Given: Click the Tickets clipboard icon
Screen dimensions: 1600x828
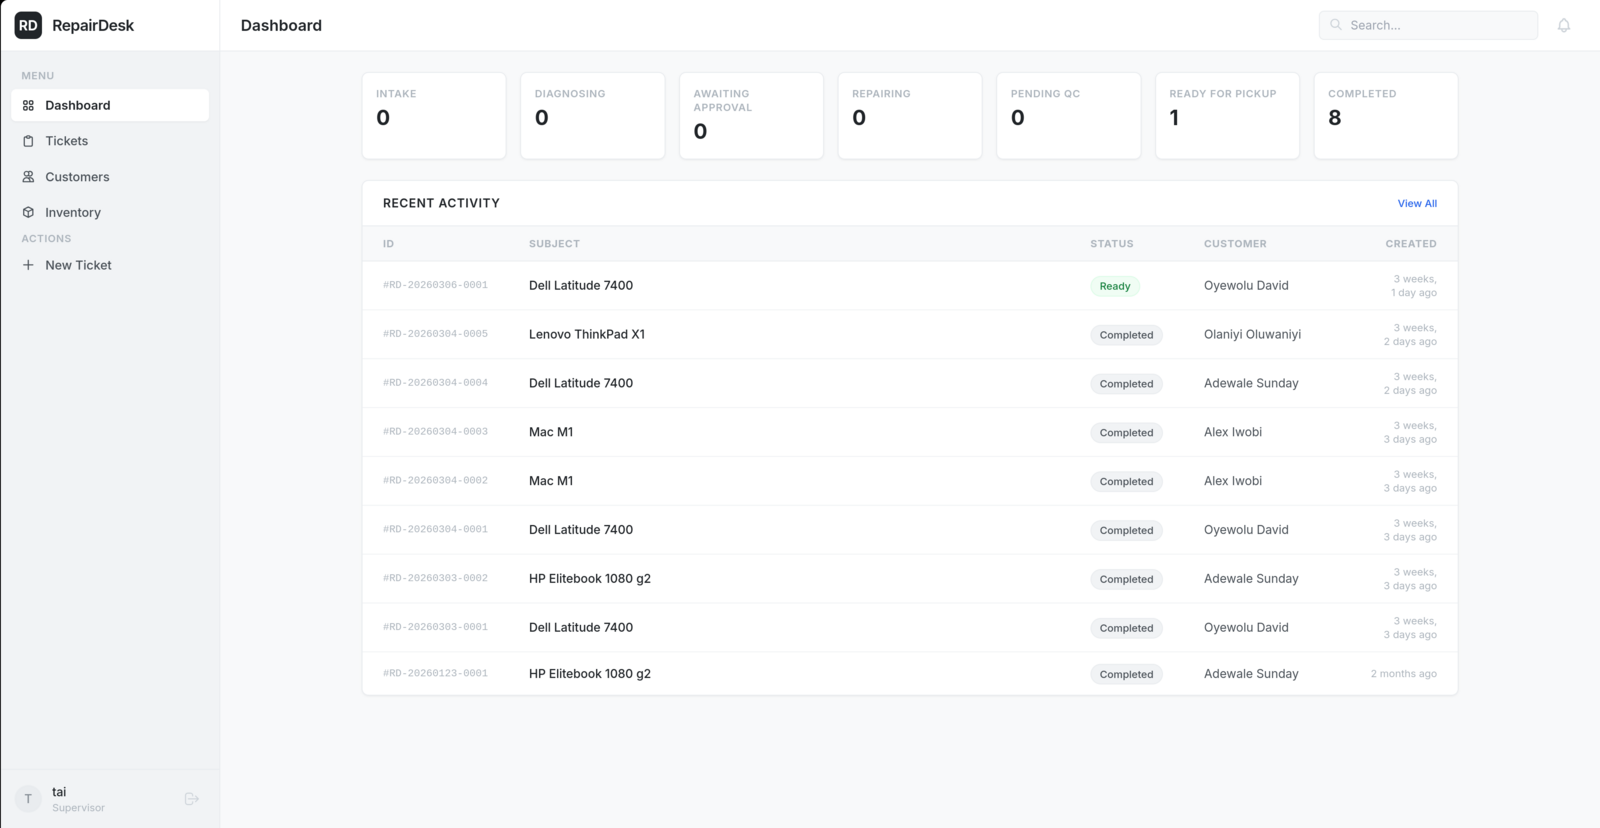Looking at the screenshot, I should coord(28,141).
